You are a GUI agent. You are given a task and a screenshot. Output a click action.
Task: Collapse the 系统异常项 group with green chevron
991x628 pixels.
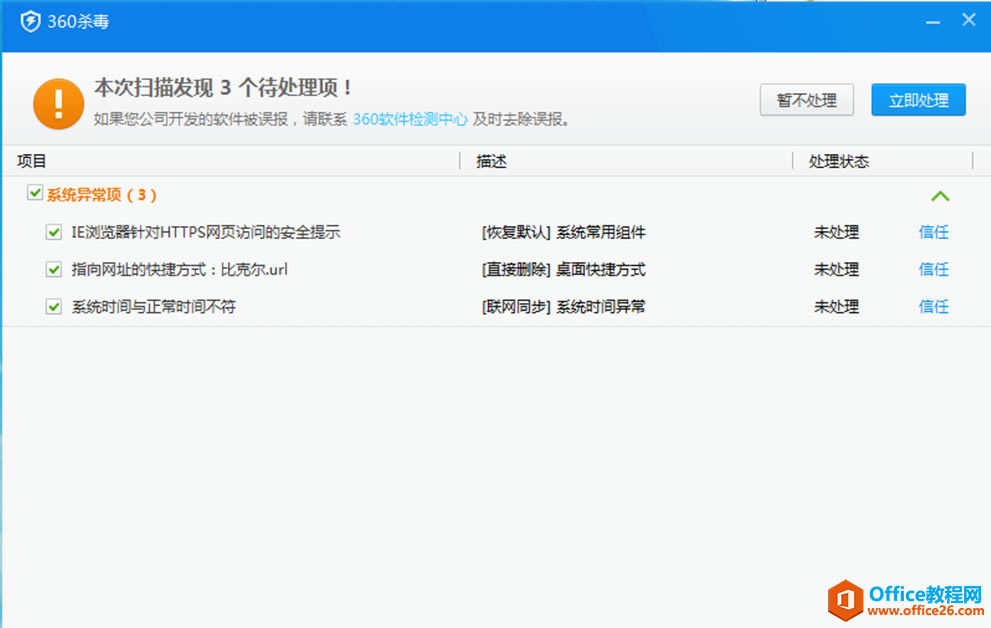click(x=940, y=196)
